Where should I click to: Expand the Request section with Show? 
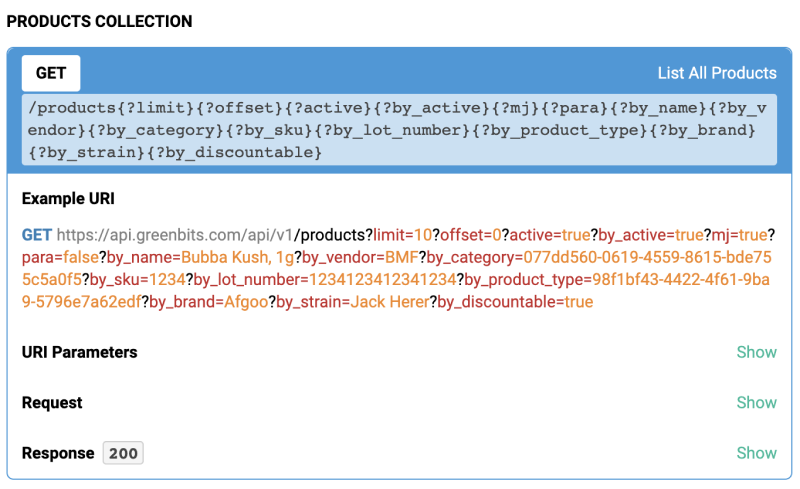756,402
